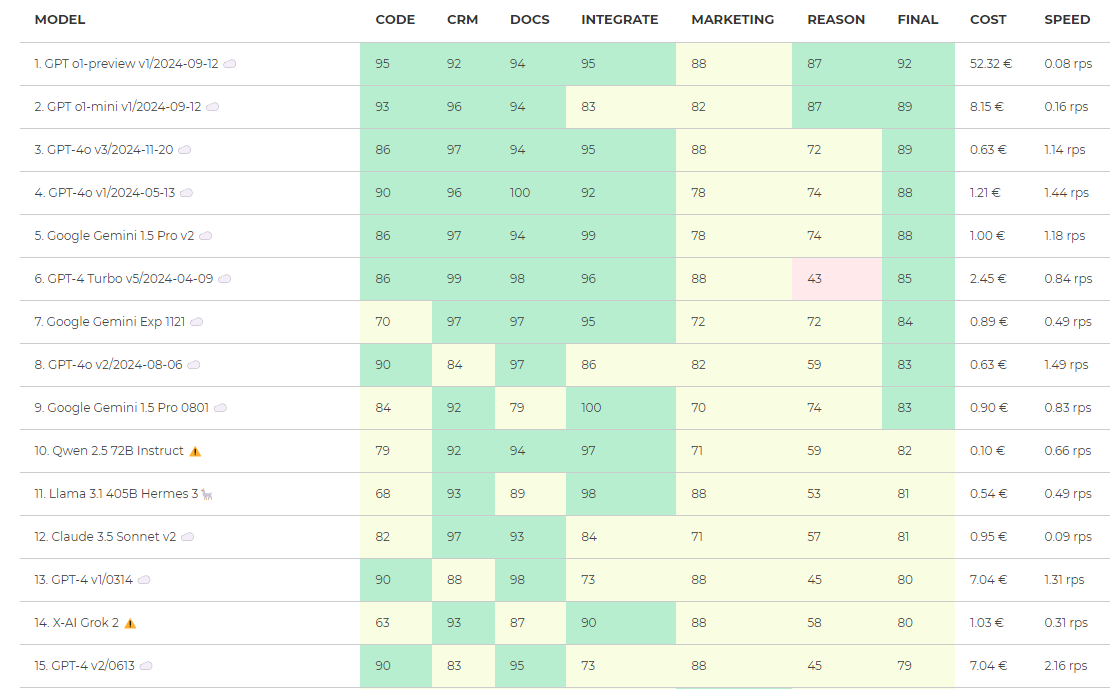Click the CODE column header
Viewport: 1117px width, 689px height.
tap(395, 20)
